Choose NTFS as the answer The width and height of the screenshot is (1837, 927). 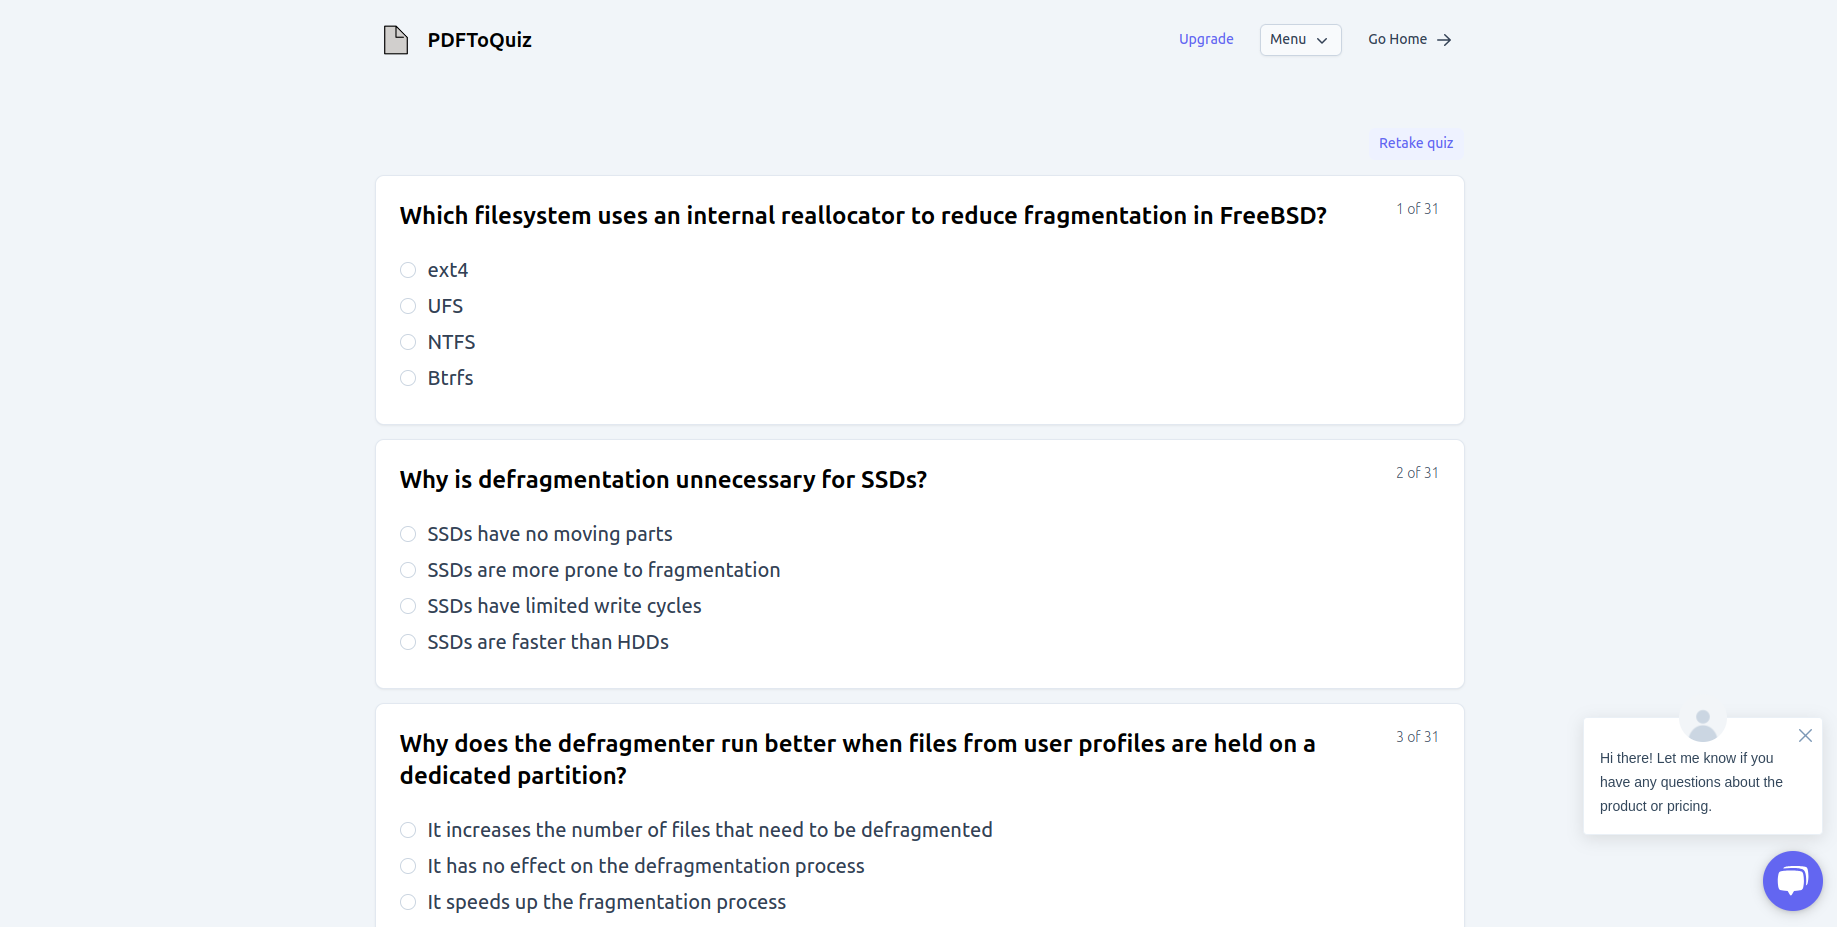click(408, 342)
